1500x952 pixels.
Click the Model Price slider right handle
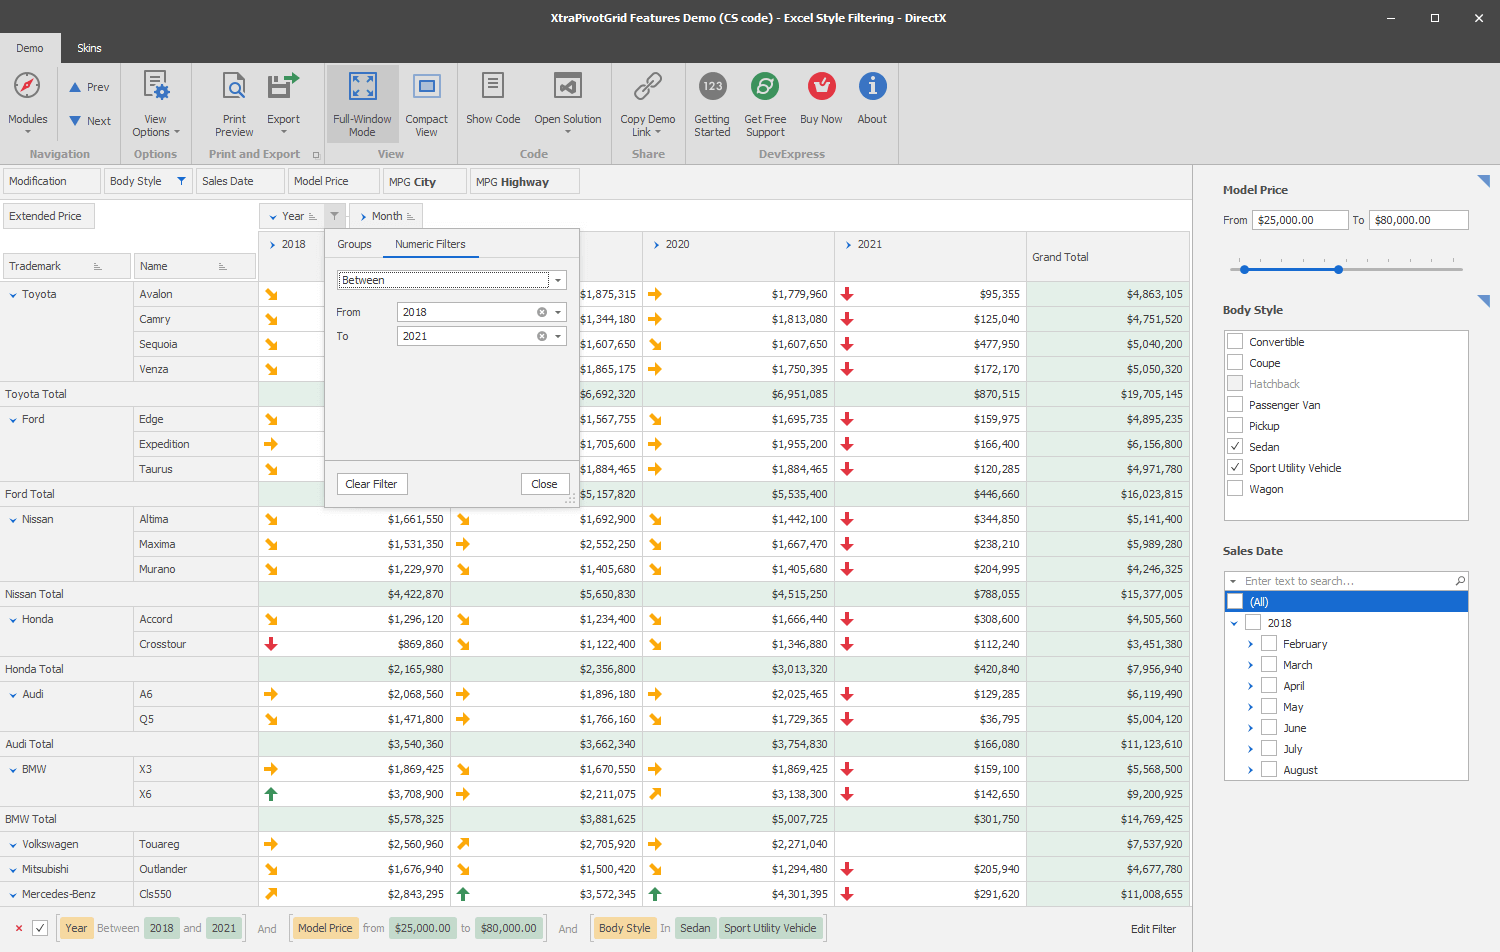[1338, 269]
